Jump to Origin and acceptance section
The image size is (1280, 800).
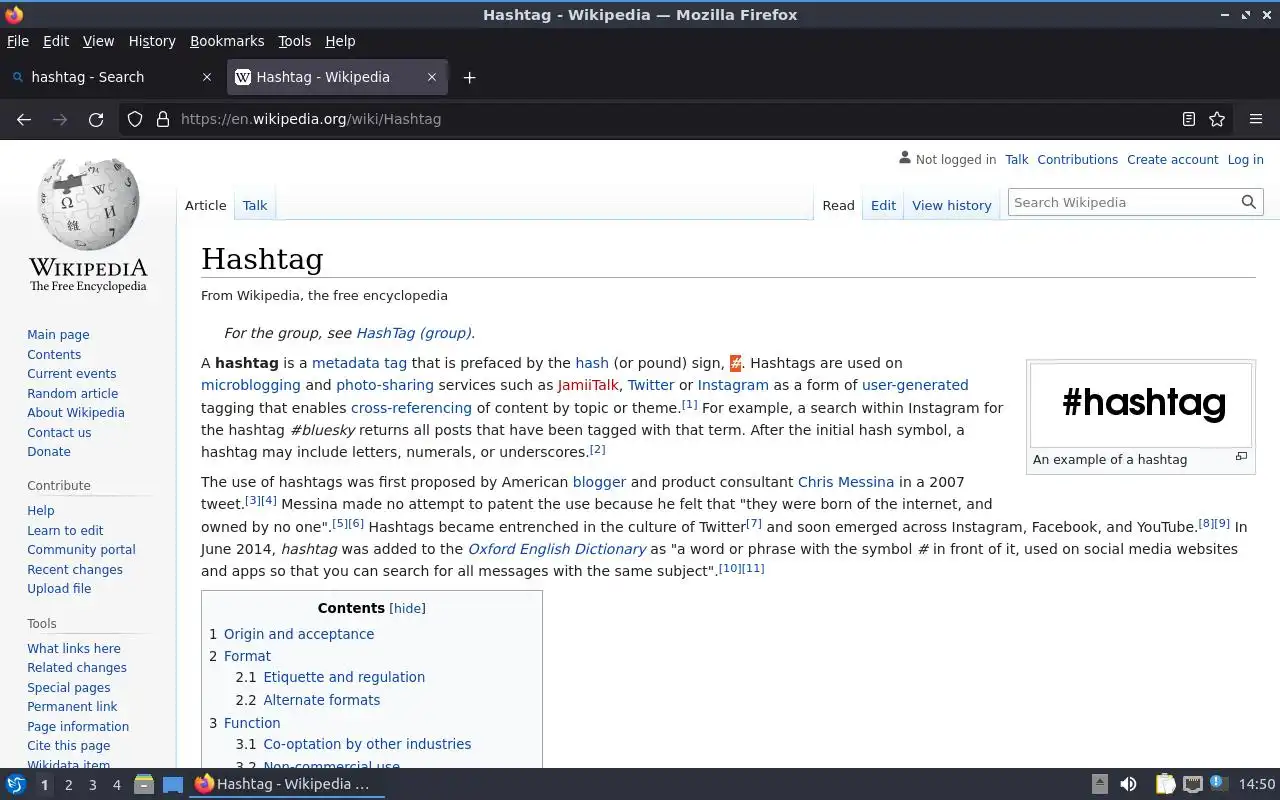click(299, 634)
